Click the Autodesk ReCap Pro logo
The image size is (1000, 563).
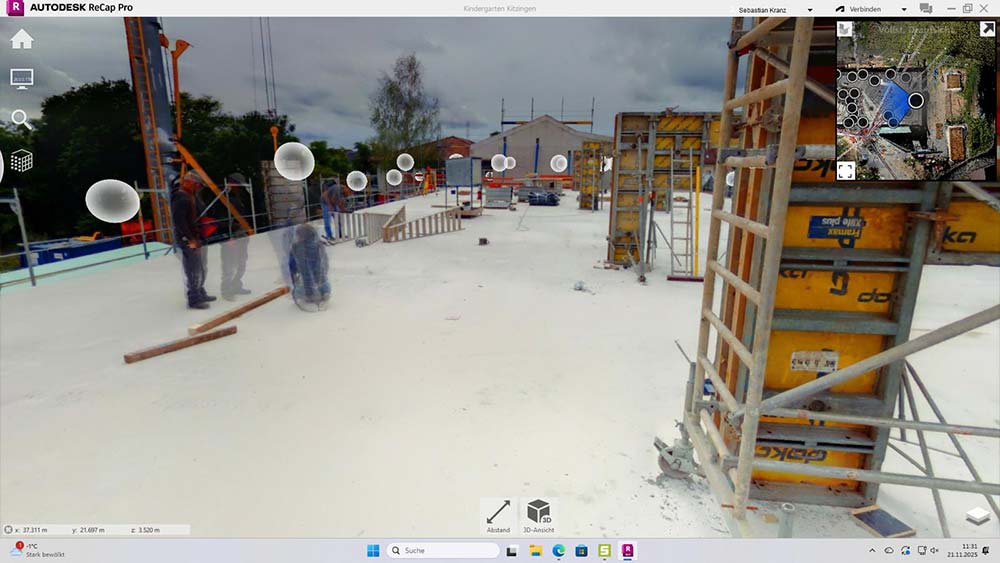(x=14, y=8)
